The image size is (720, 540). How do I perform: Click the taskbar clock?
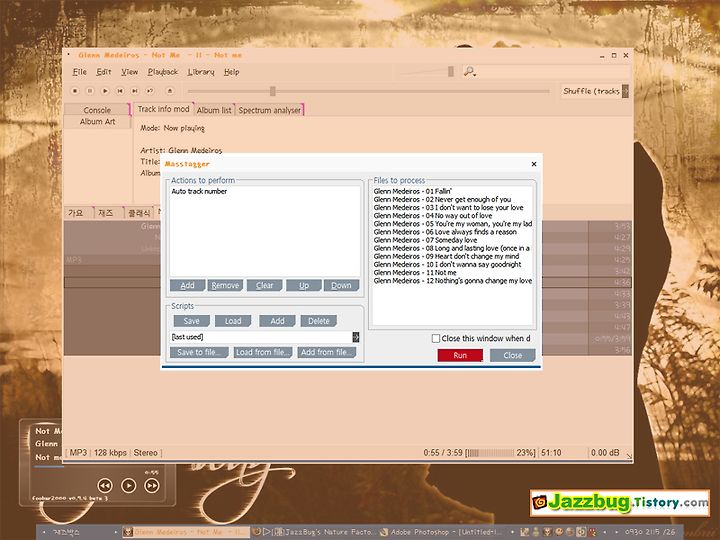click(650, 532)
